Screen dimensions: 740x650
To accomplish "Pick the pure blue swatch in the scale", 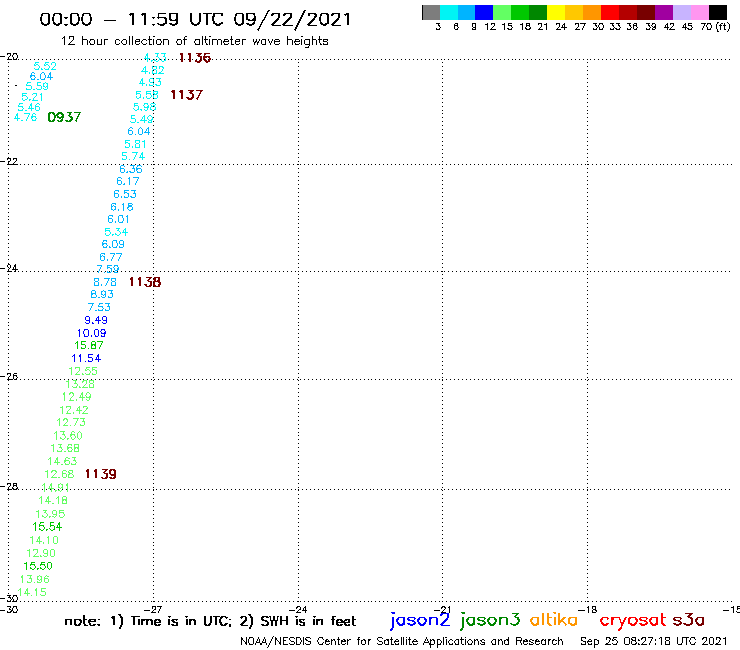I will coord(484,12).
